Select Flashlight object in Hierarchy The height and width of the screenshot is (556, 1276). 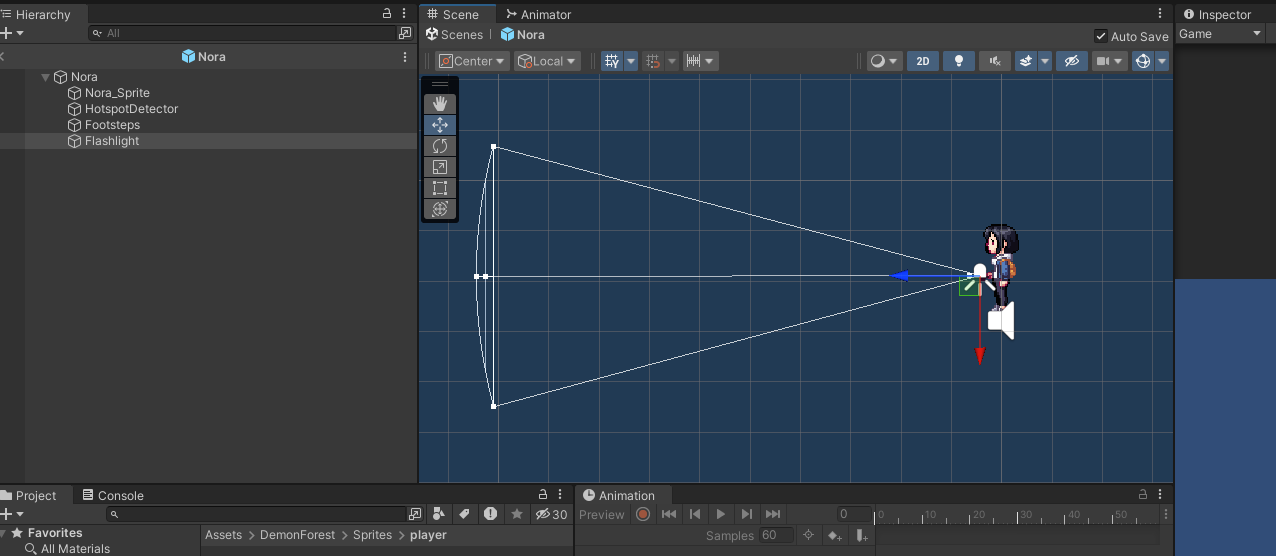pos(112,141)
